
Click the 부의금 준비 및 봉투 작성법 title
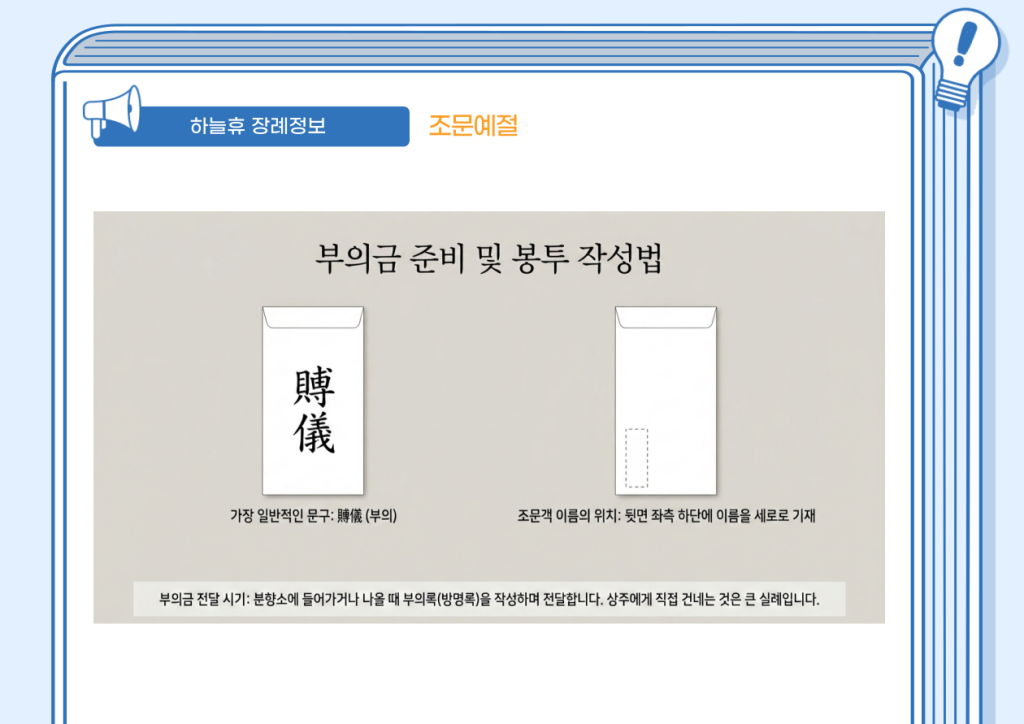489,259
